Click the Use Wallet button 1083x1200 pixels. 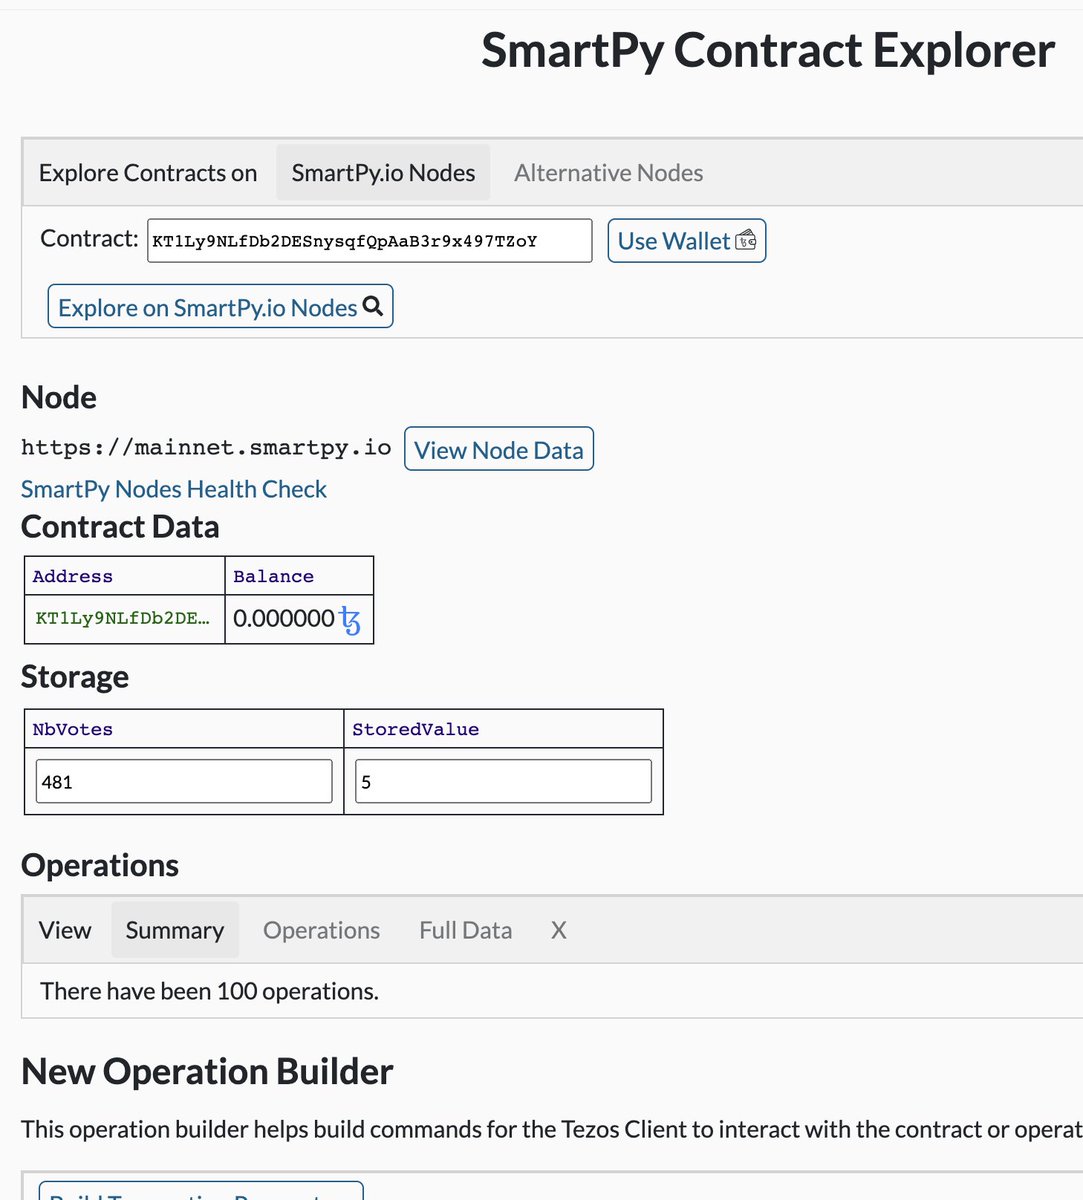[x=687, y=241]
